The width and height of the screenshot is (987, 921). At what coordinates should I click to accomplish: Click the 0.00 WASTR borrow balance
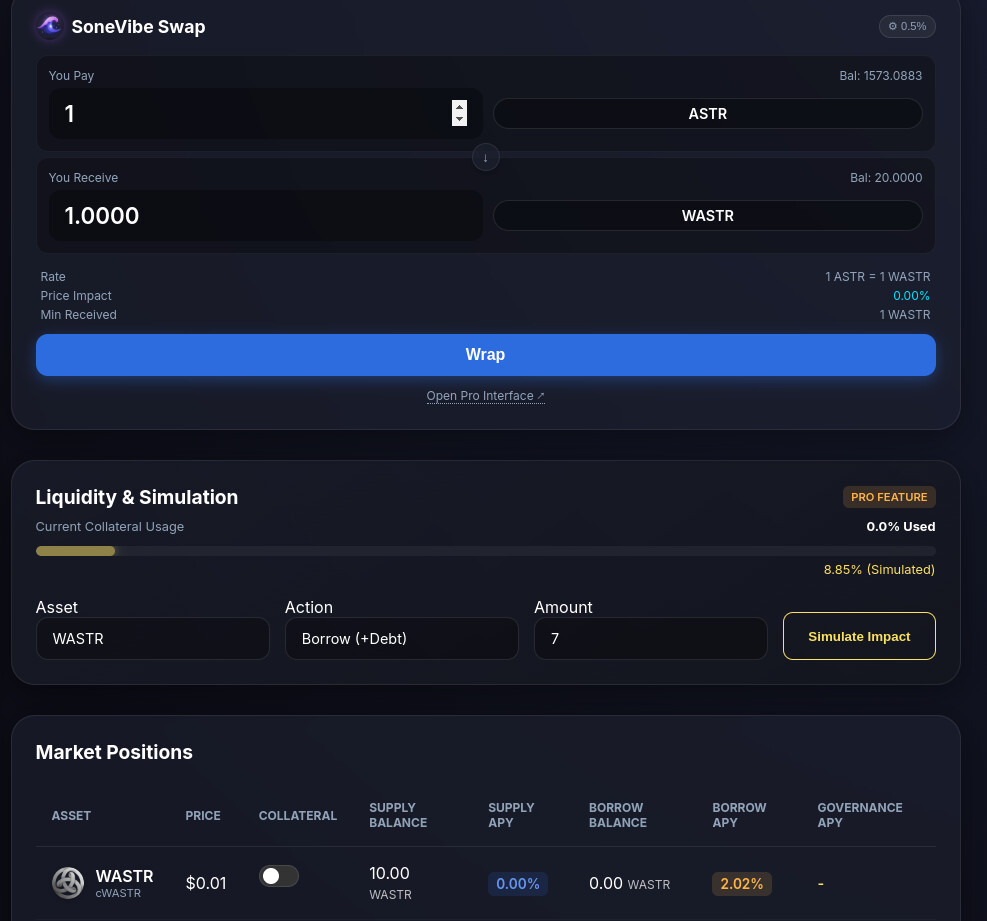629,883
